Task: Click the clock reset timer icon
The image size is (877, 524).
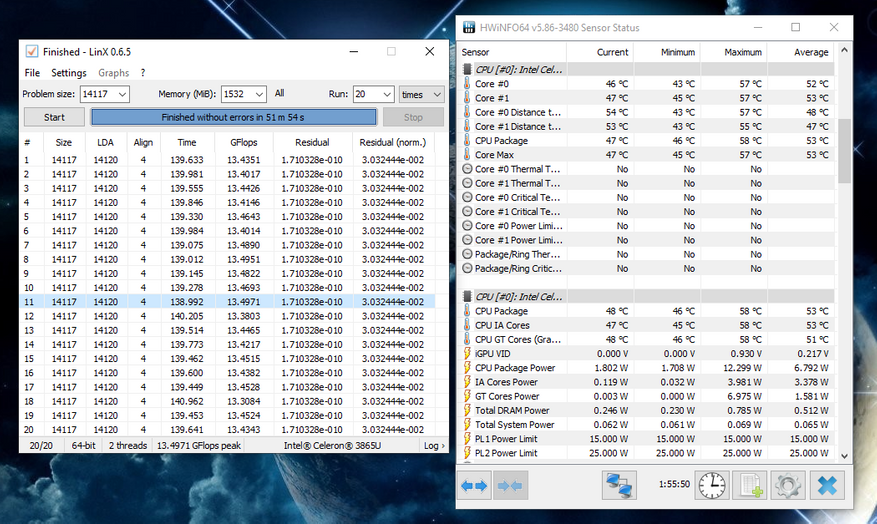Action: [711, 485]
